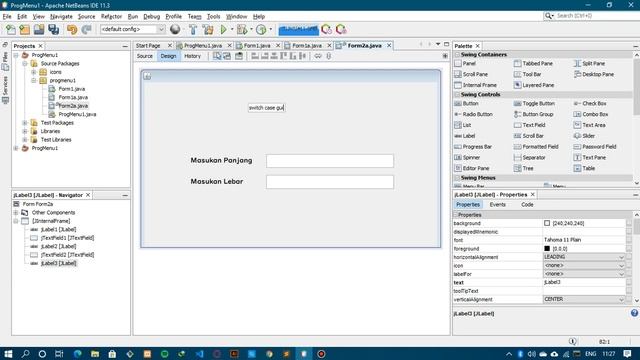Open the Events properties tab
640x360 pixels.
[x=497, y=204]
